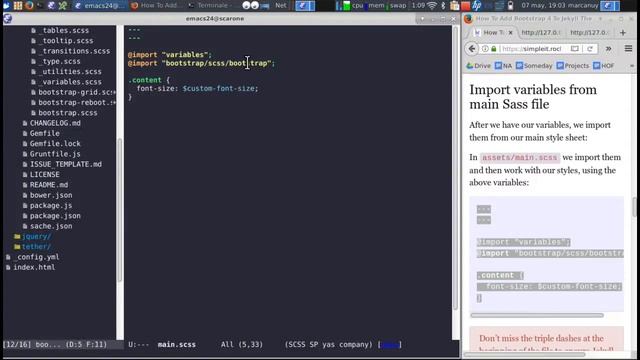The image size is (640, 360).
Task: Select _utilities.scss in the sidebar
Action: (x=70, y=71)
